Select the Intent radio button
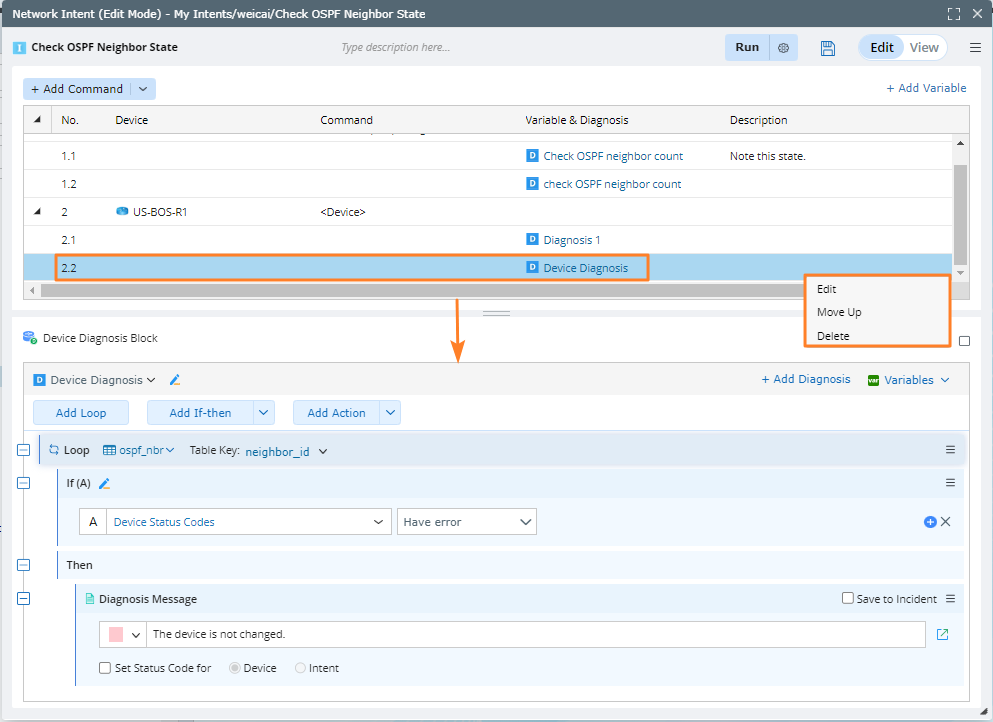 (x=300, y=668)
